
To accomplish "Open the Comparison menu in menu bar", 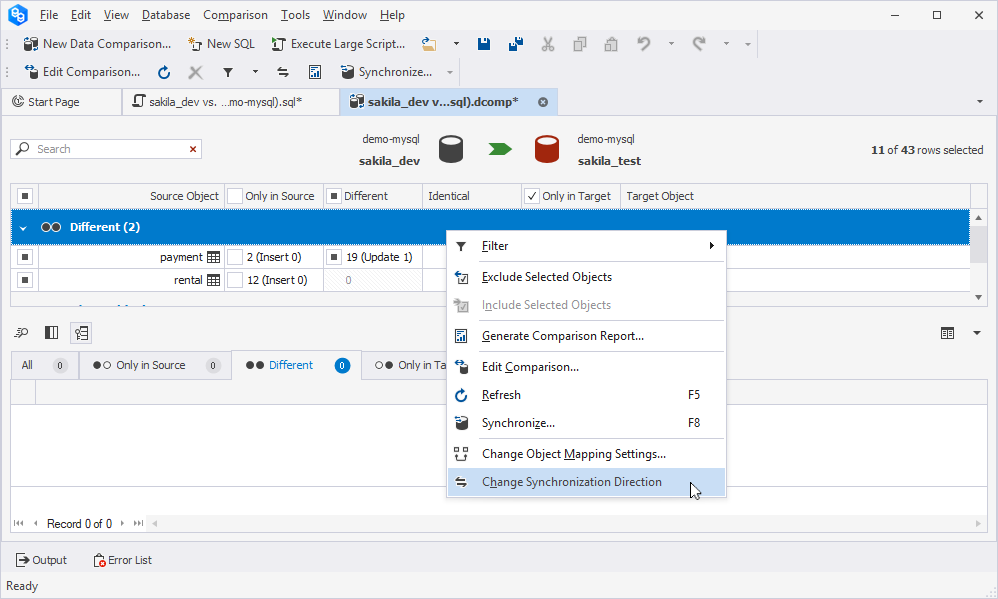I will [x=235, y=15].
